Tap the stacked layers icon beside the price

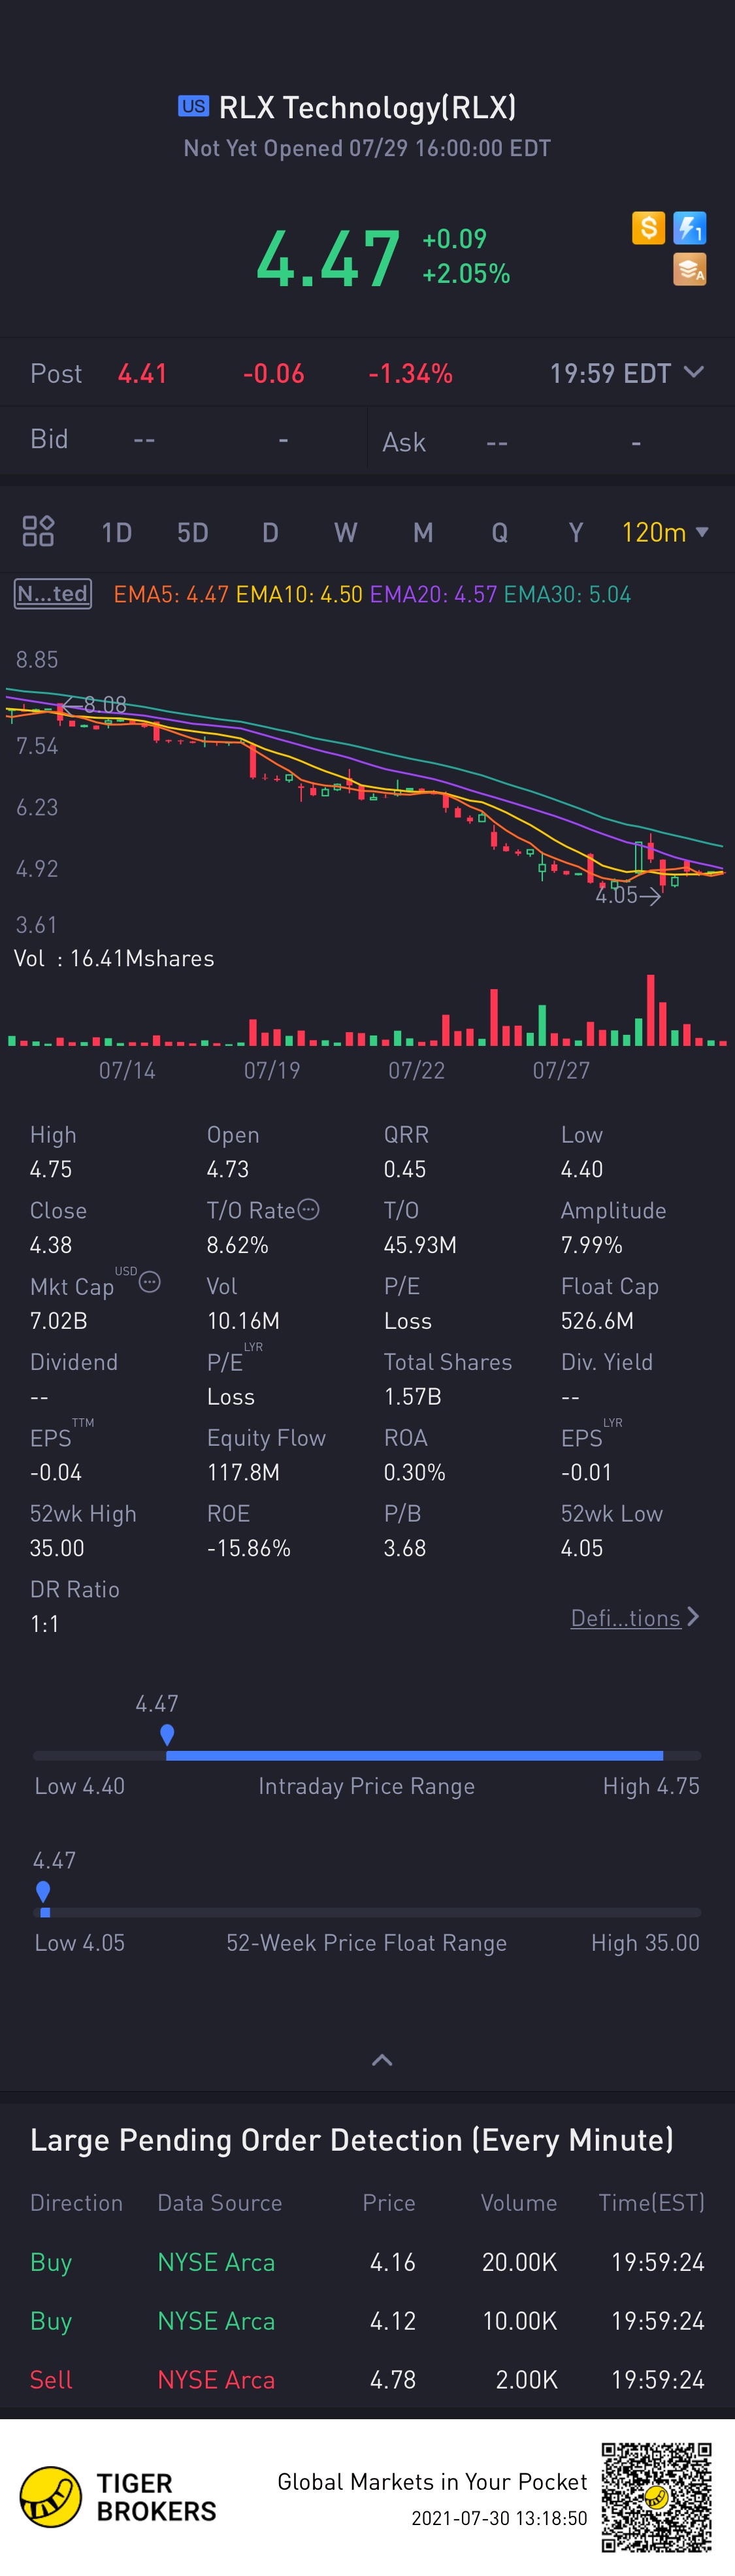[x=690, y=269]
